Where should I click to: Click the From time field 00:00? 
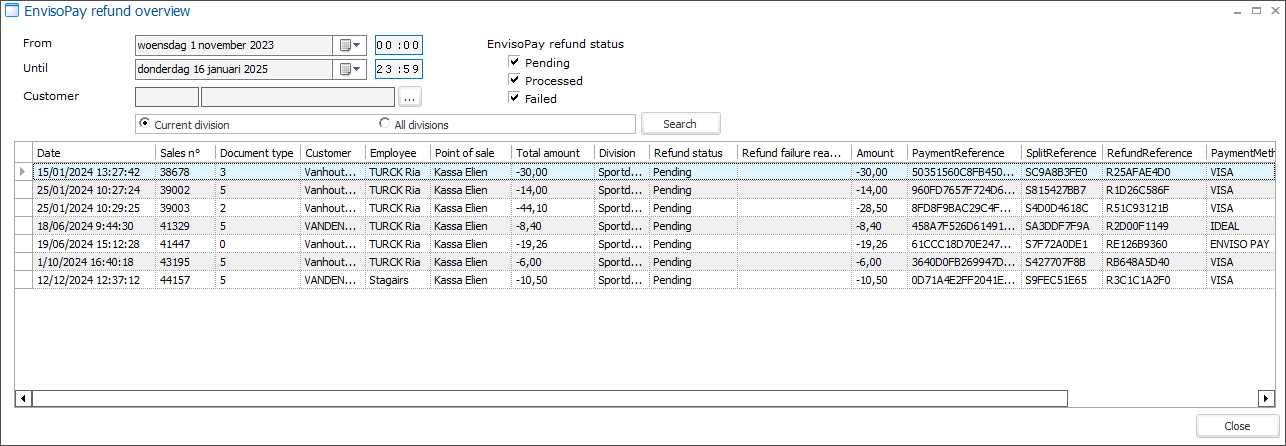click(x=398, y=45)
